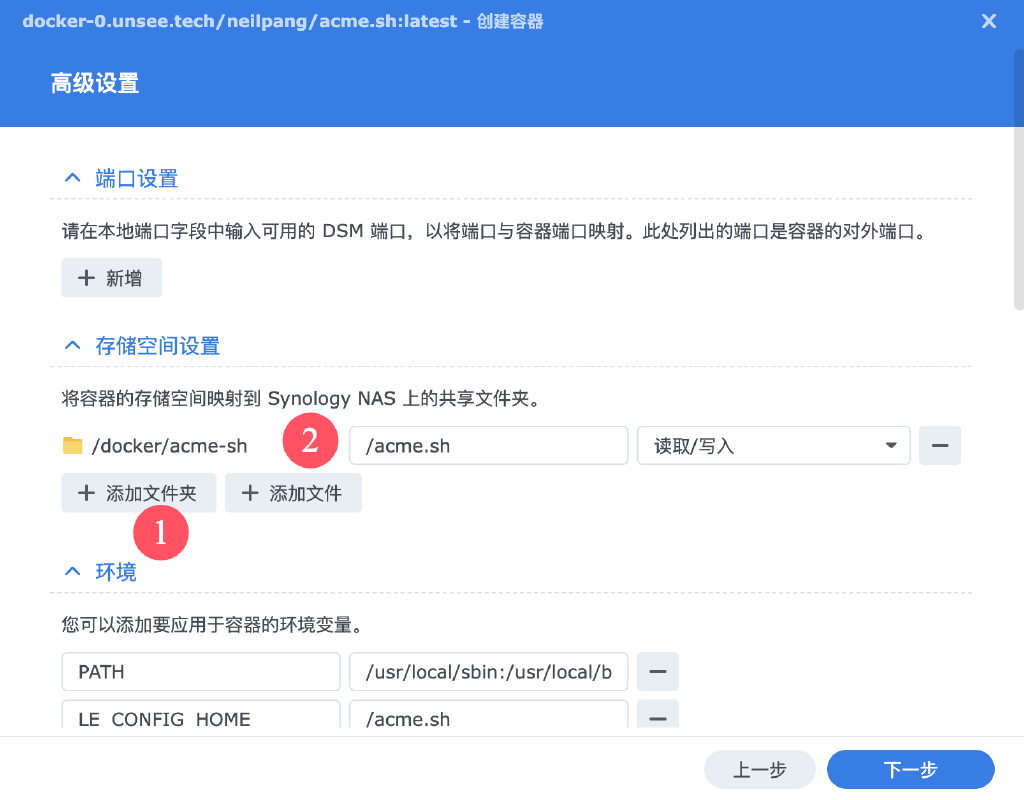Viewport: 1024px width, 800px height.
Task: Click the plus icon on 添加文件夹
Action: (x=85, y=492)
